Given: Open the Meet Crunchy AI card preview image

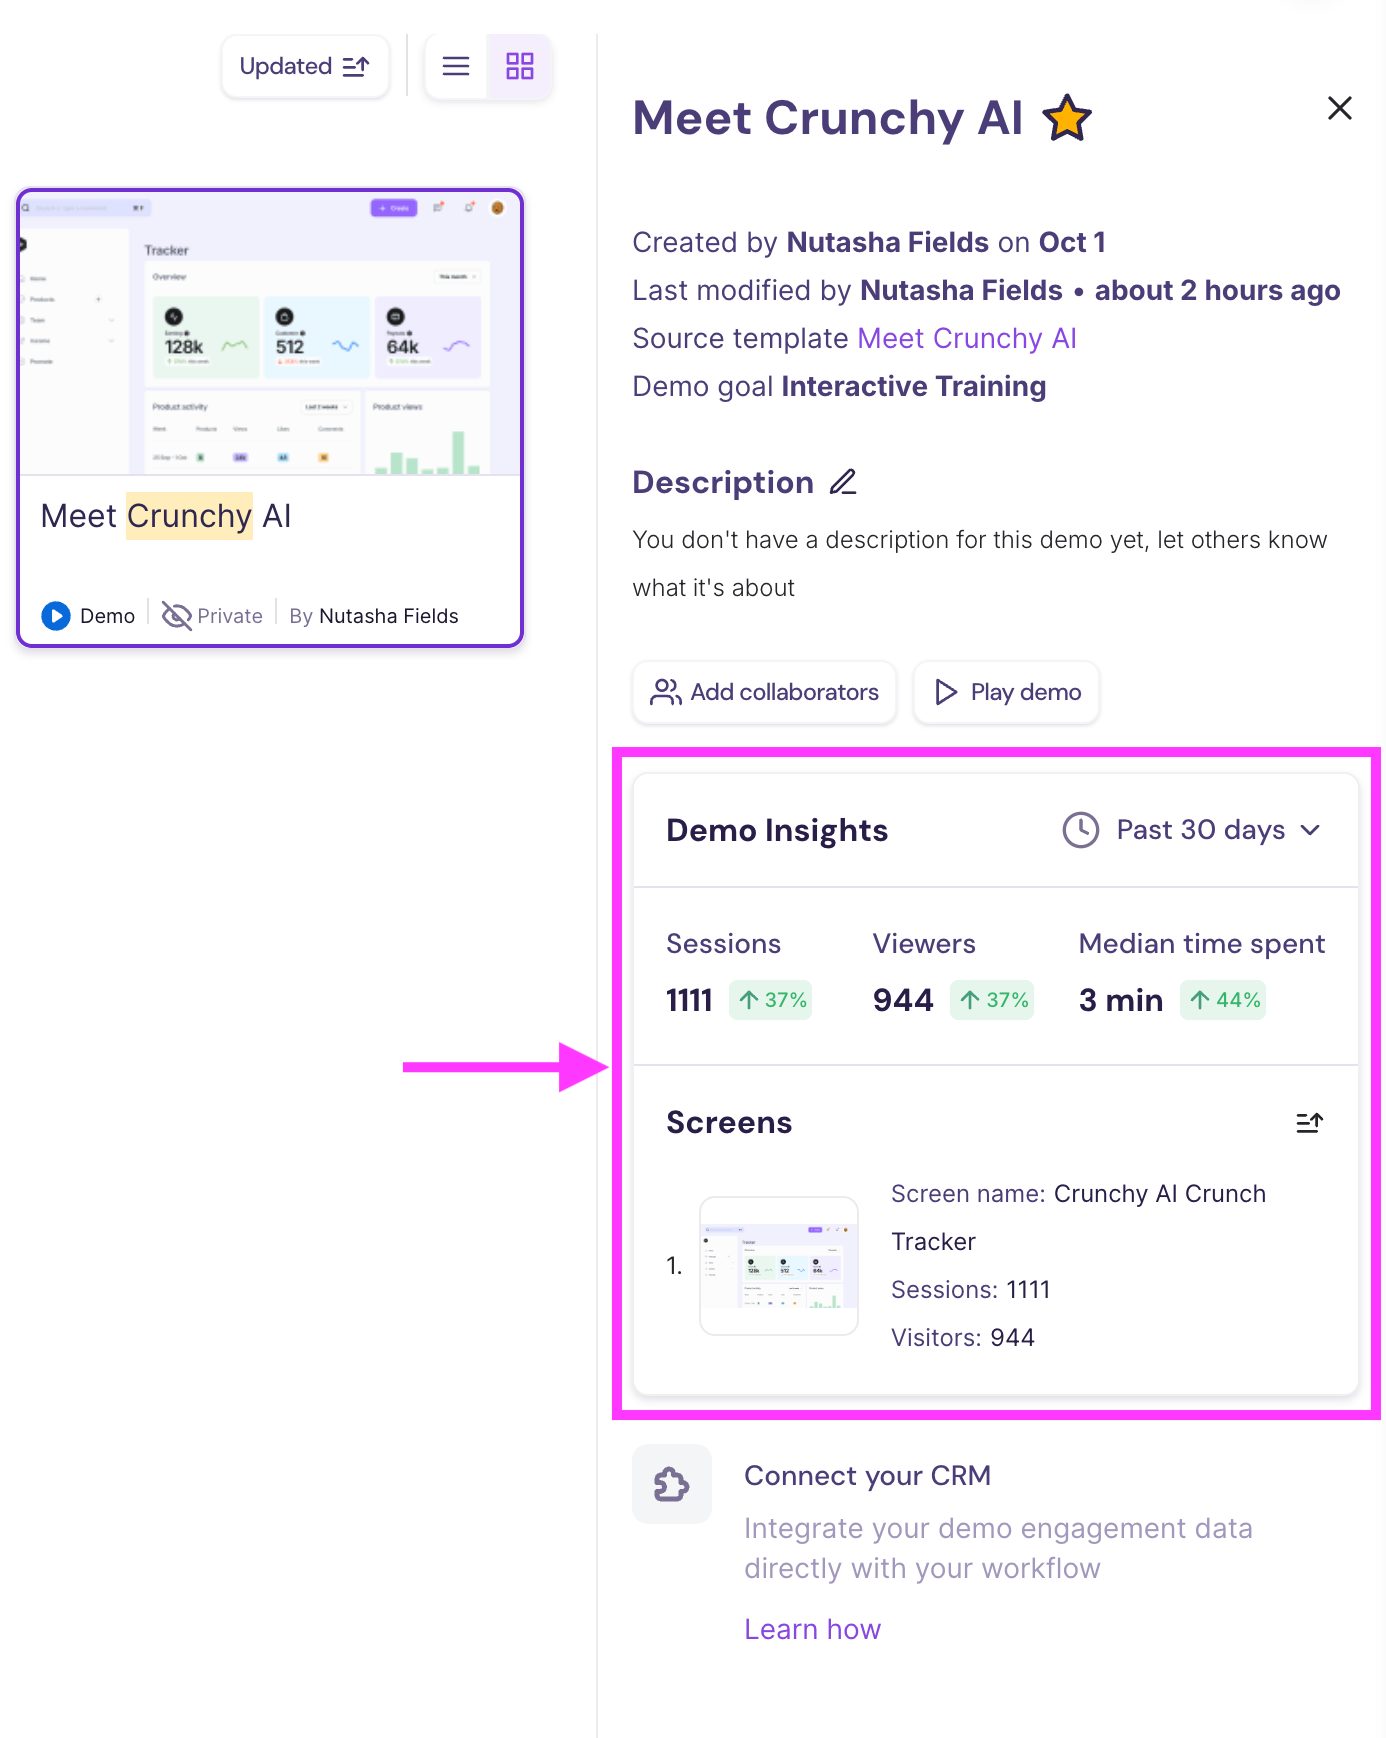Looking at the screenshot, I should (x=270, y=333).
